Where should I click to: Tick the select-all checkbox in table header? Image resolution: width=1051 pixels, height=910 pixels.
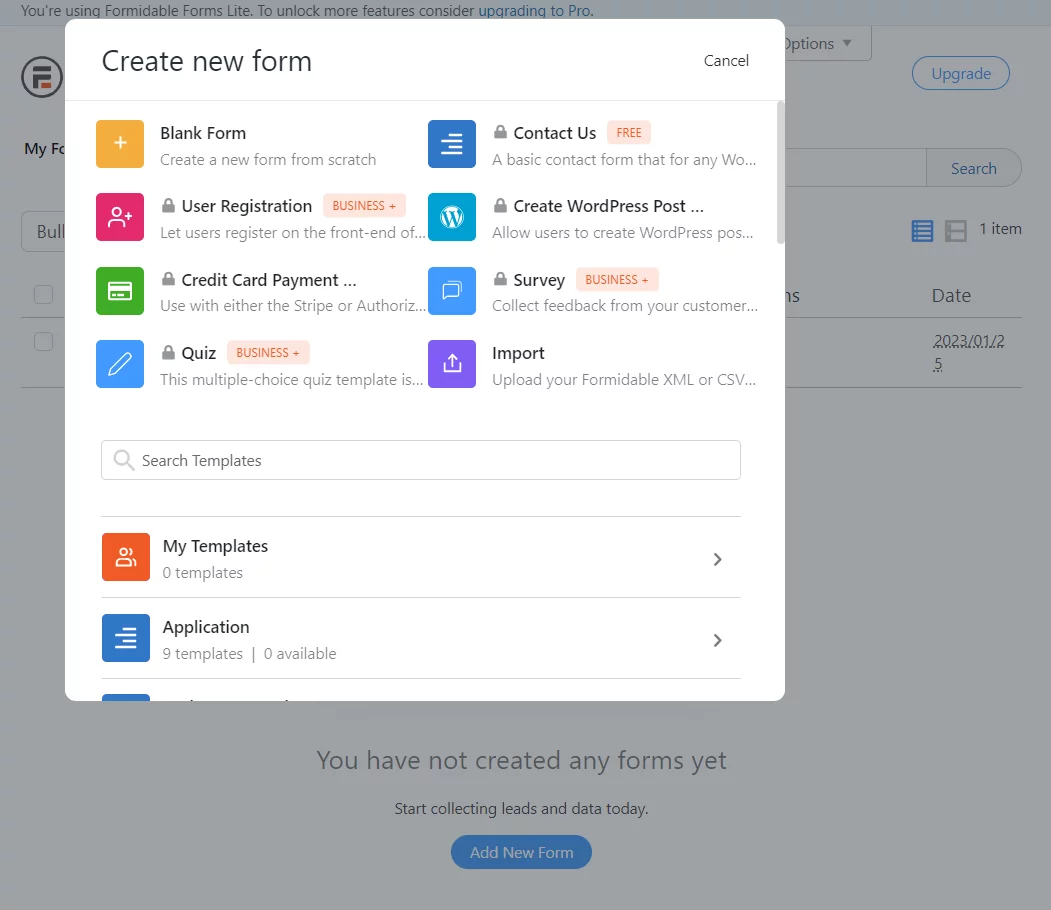pos(44,294)
